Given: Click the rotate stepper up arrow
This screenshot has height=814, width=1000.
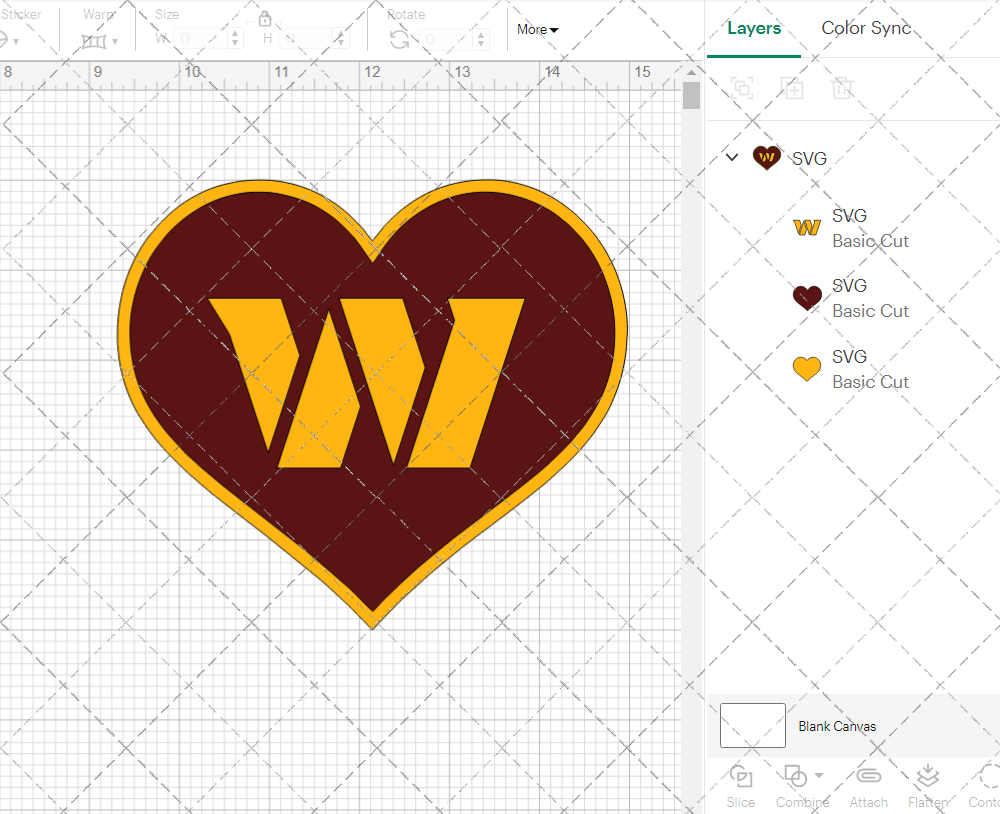Looking at the screenshot, I should click(x=482, y=34).
